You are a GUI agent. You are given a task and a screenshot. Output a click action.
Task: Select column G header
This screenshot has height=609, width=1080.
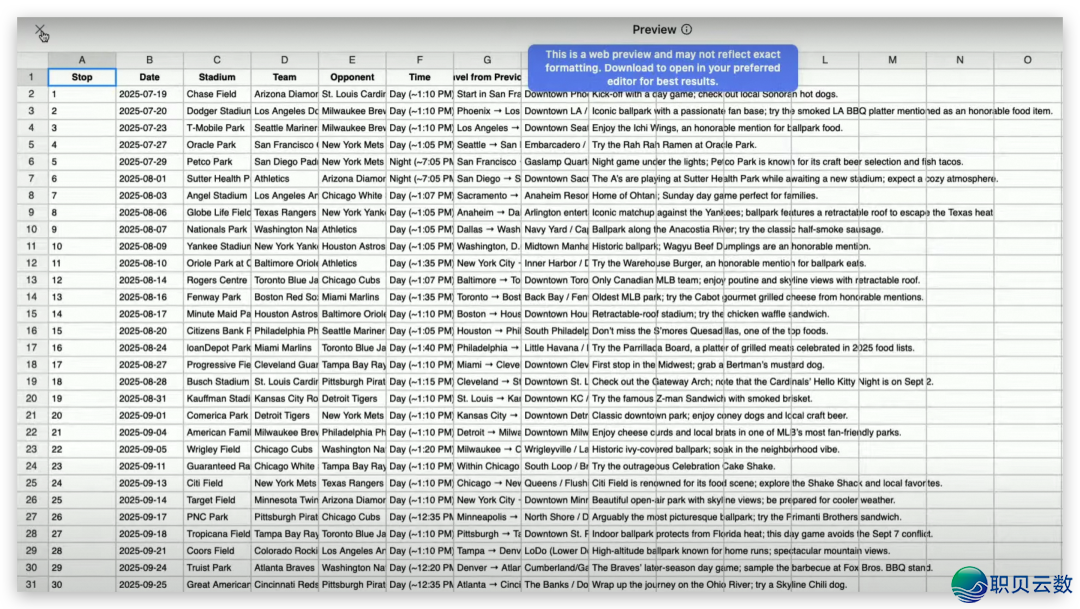point(487,60)
